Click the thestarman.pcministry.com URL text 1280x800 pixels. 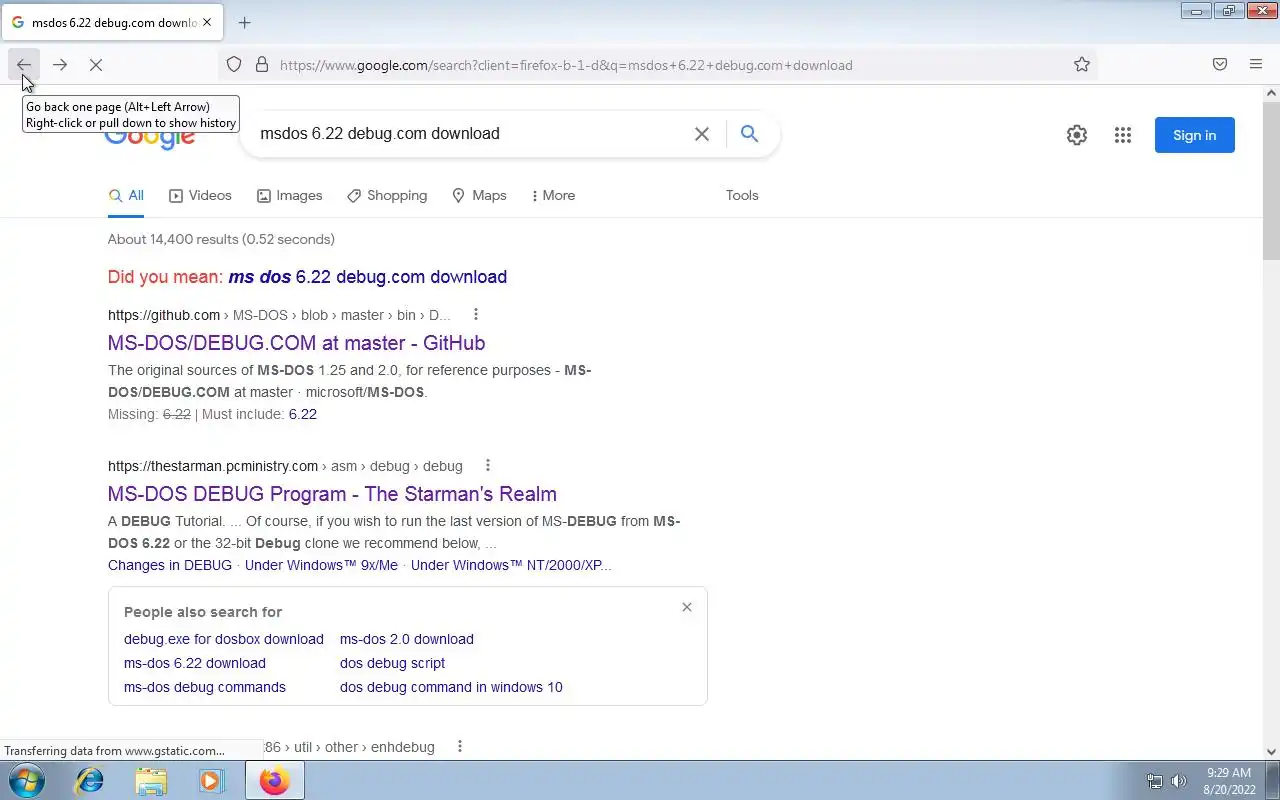click(x=285, y=466)
